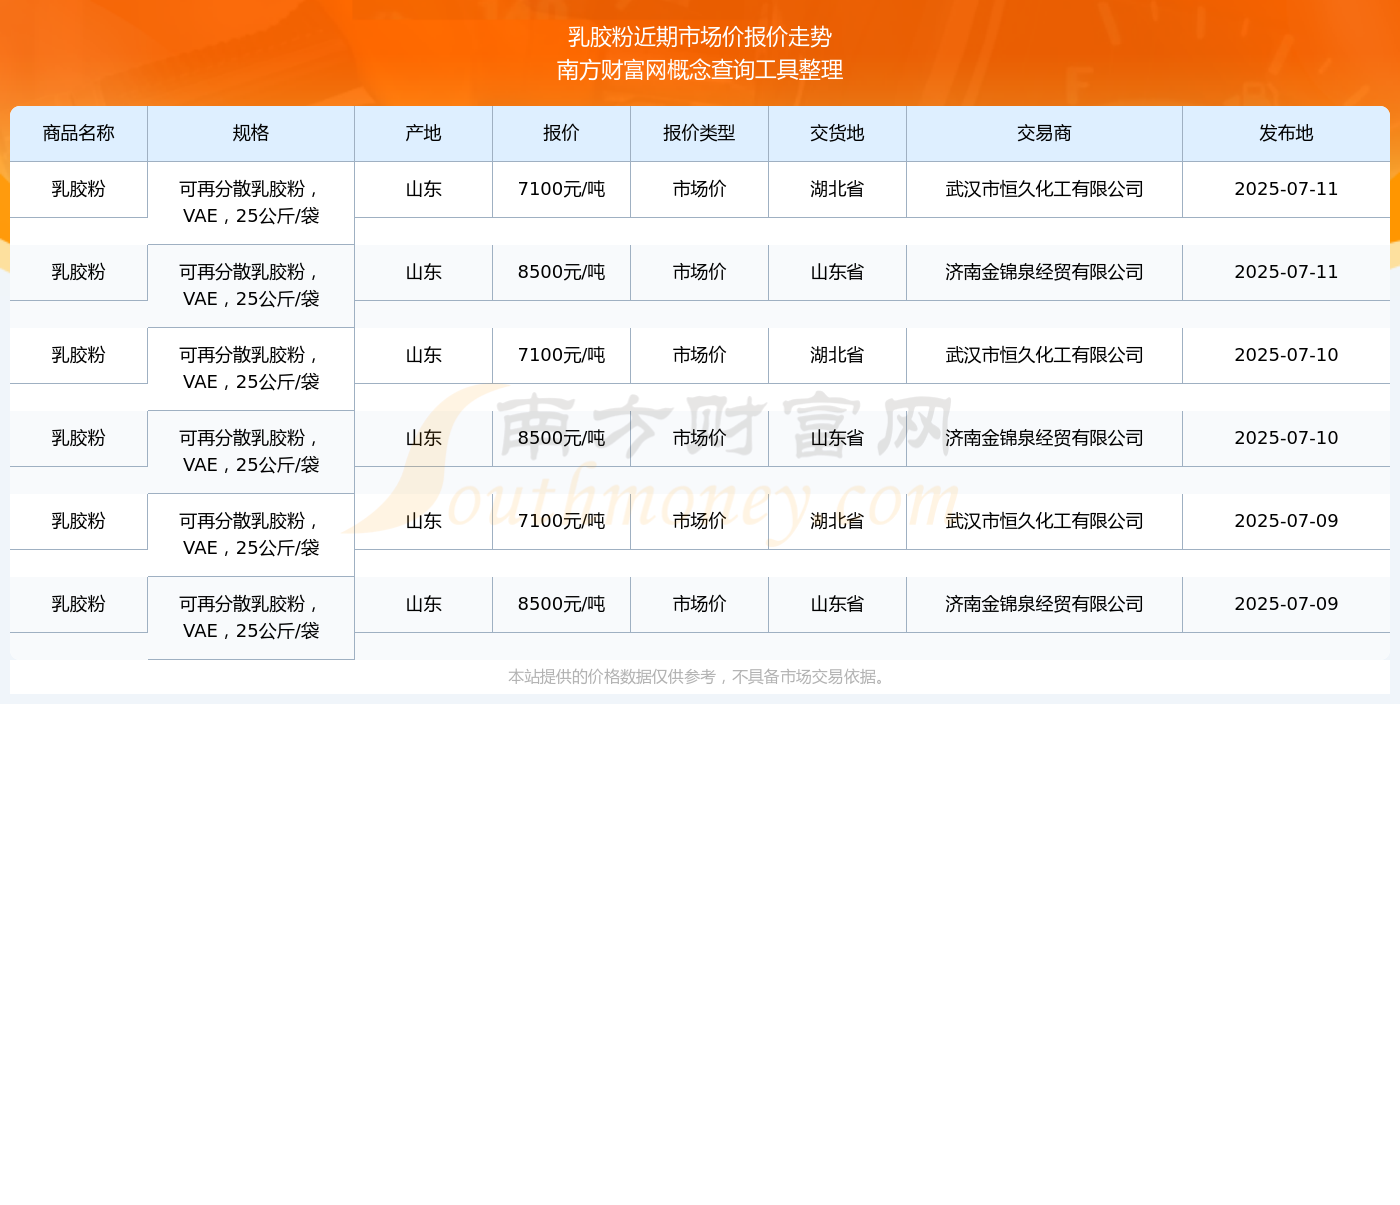Image resolution: width=1400 pixels, height=1205 pixels.
Task: Click 山东 origin in the 2025-07-09 济南 row
Action: [x=424, y=604]
